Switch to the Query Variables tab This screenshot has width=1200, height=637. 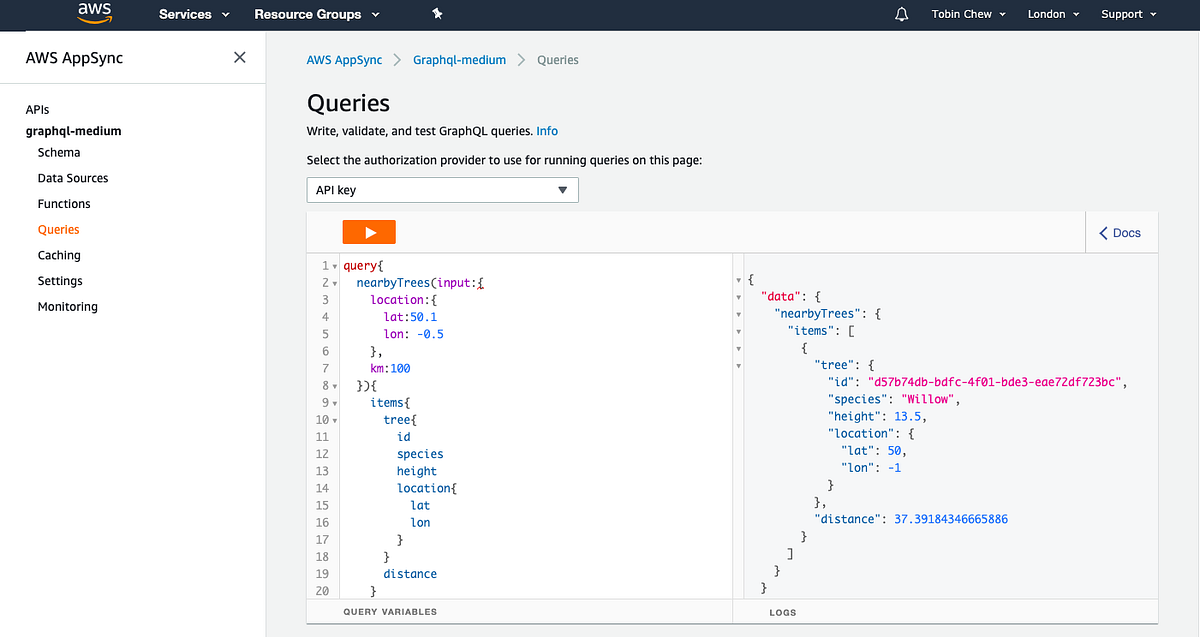click(x=390, y=611)
